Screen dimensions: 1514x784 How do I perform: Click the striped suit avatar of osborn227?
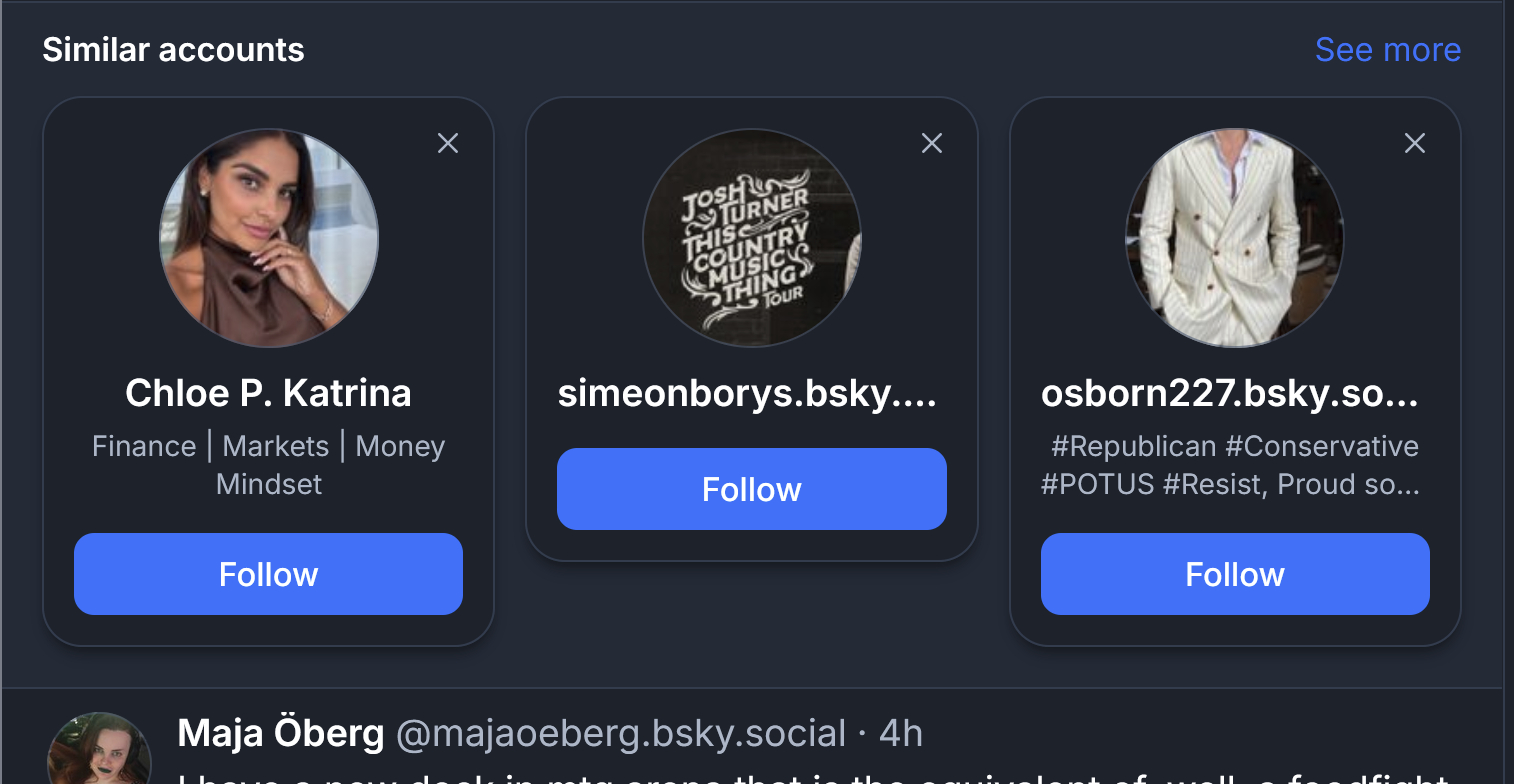[1235, 238]
